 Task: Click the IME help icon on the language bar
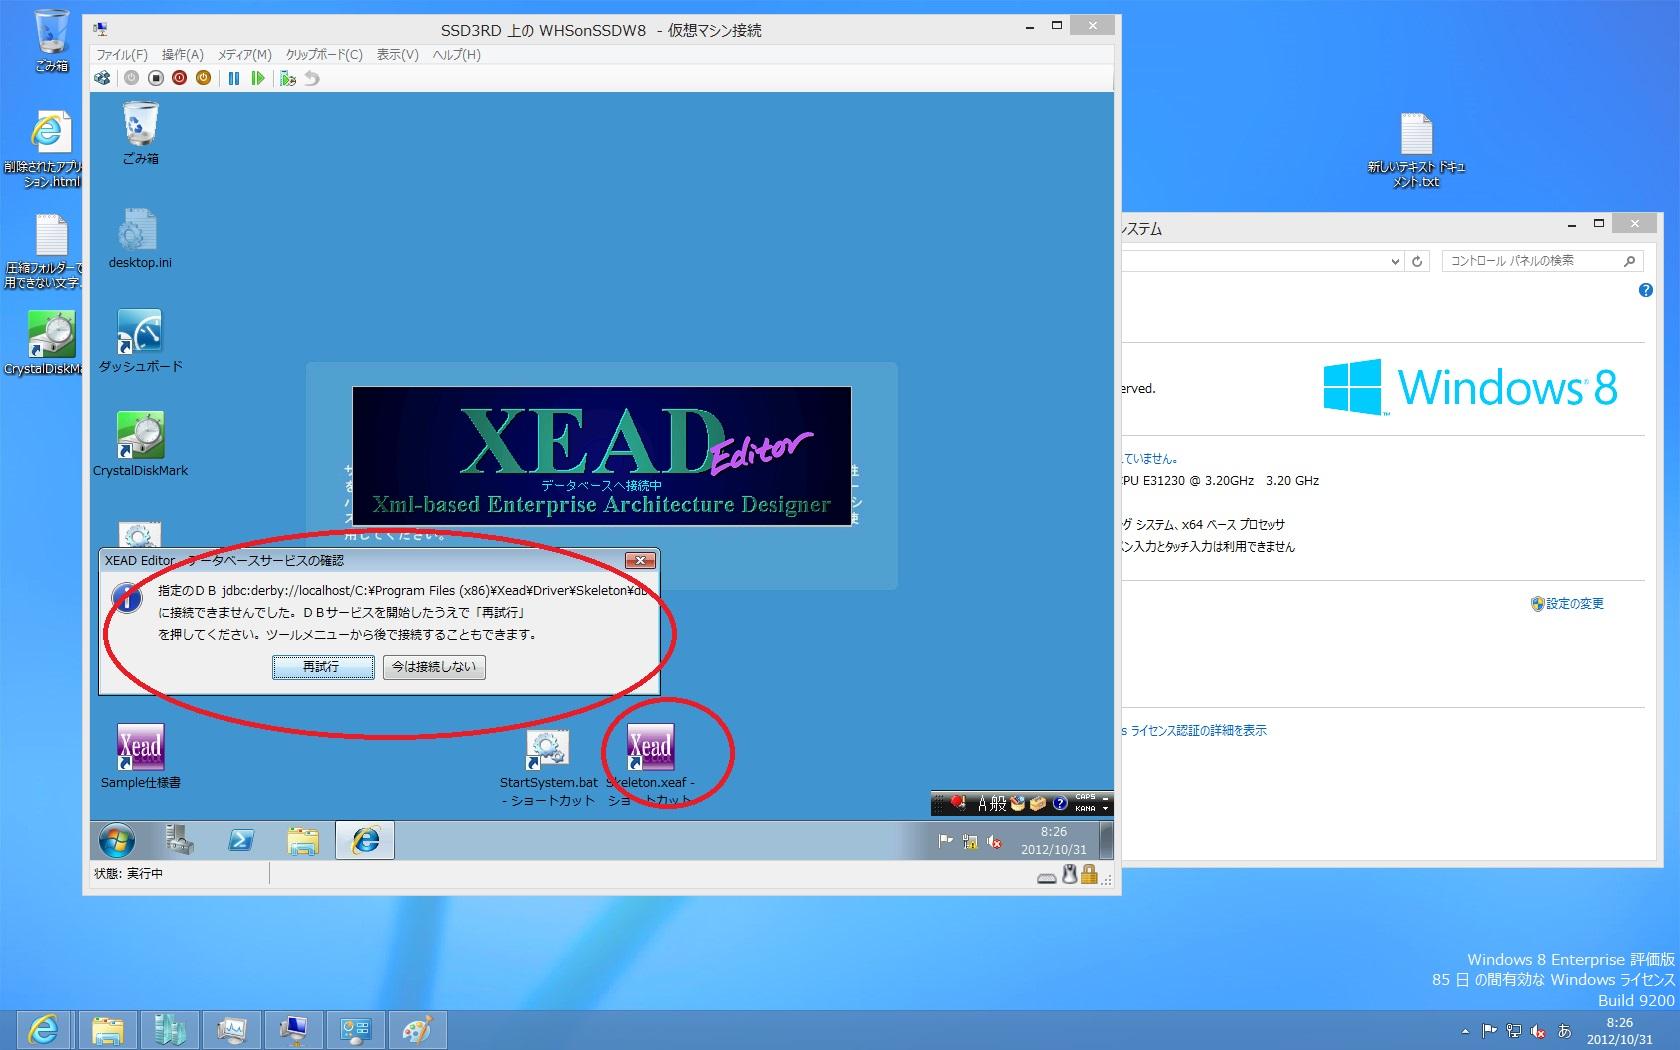[x=1060, y=803]
